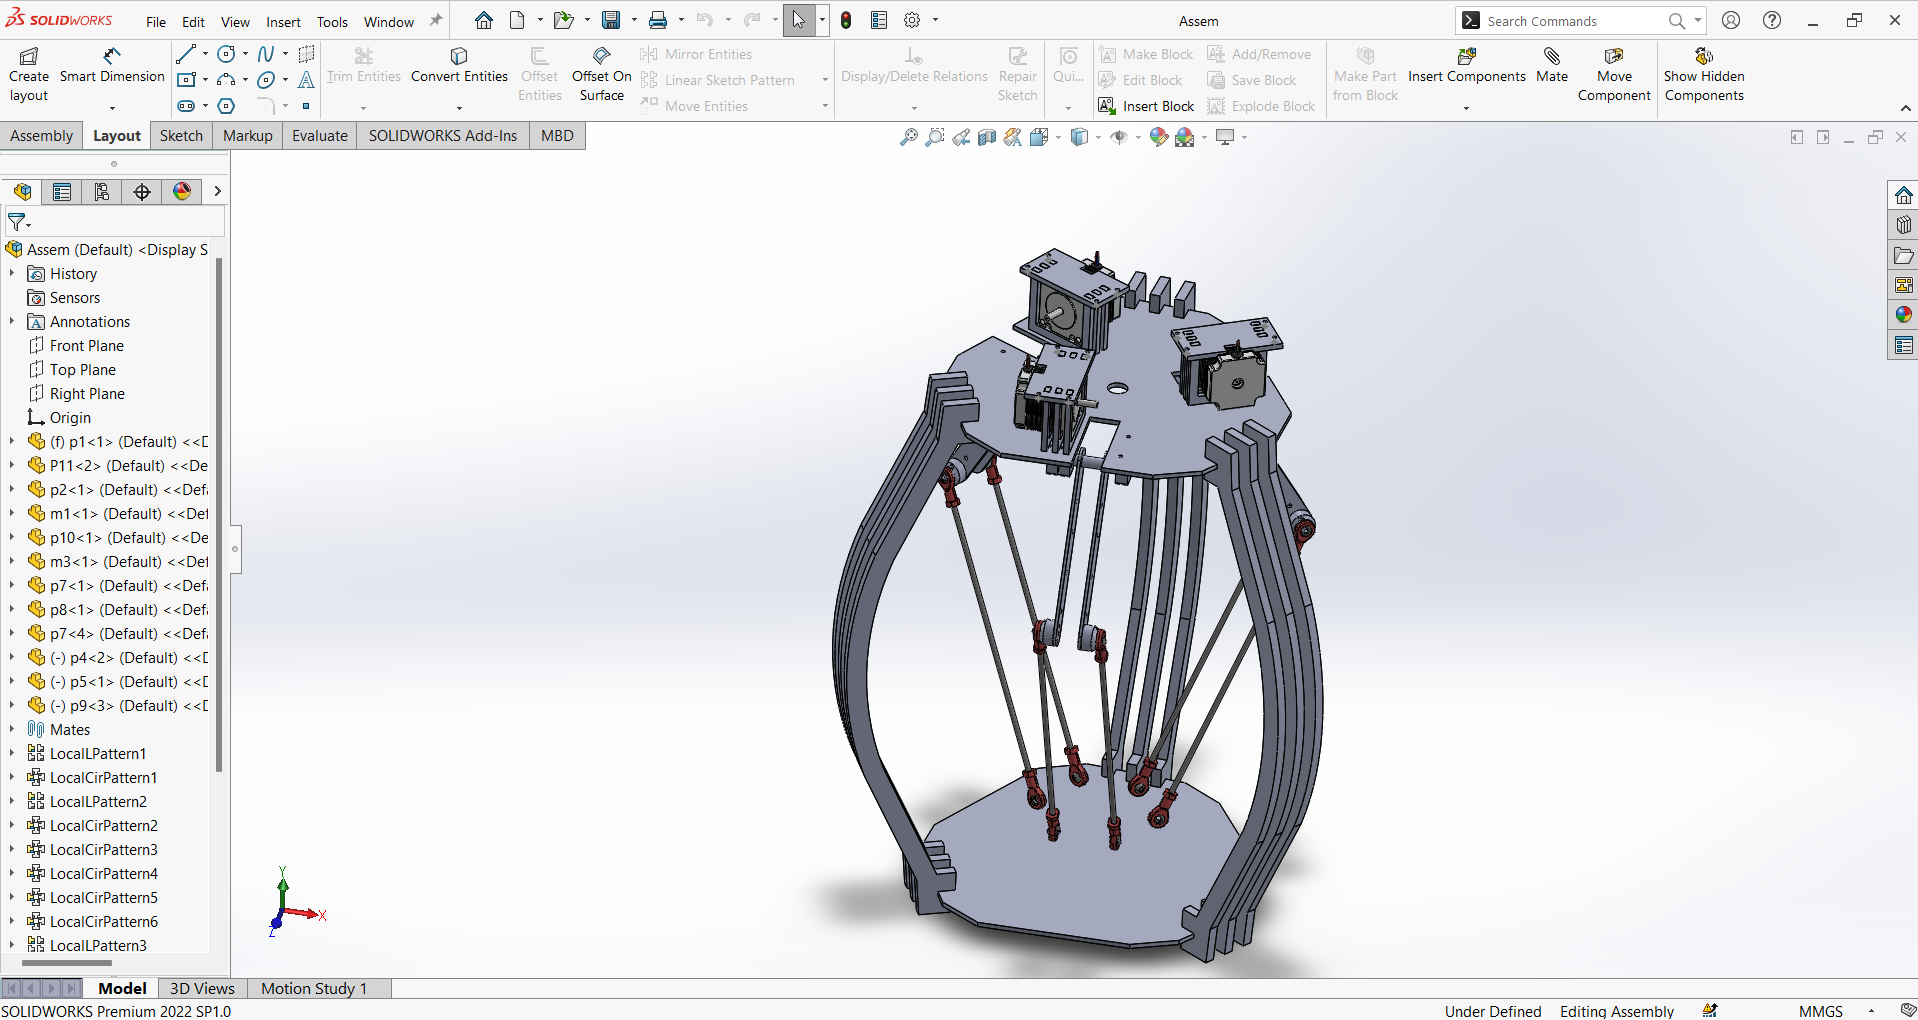Open SOLIDWORKS Resources home in task pane

pyautogui.click(x=1903, y=195)
